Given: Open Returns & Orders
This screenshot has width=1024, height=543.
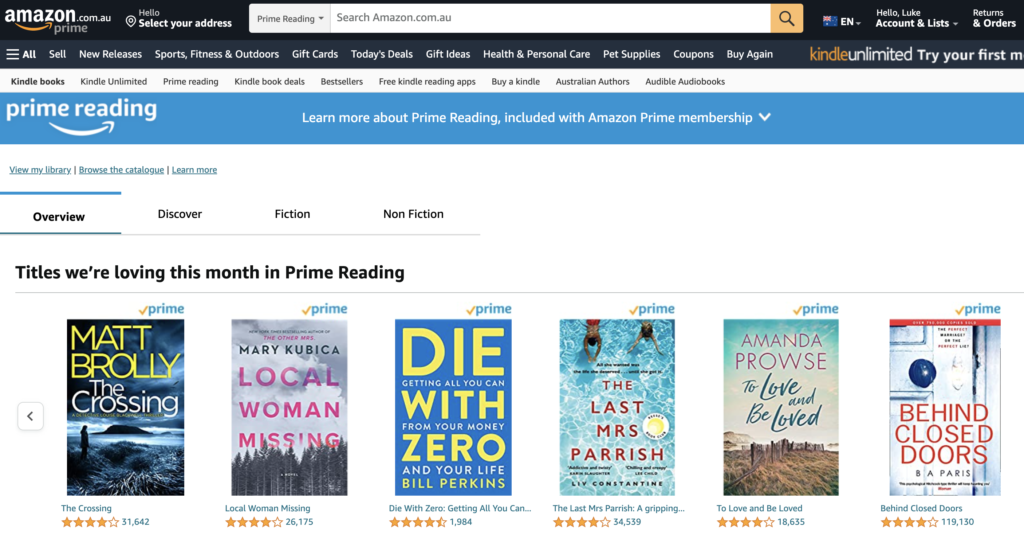Looking at the screenshot, I should point(993,19).
